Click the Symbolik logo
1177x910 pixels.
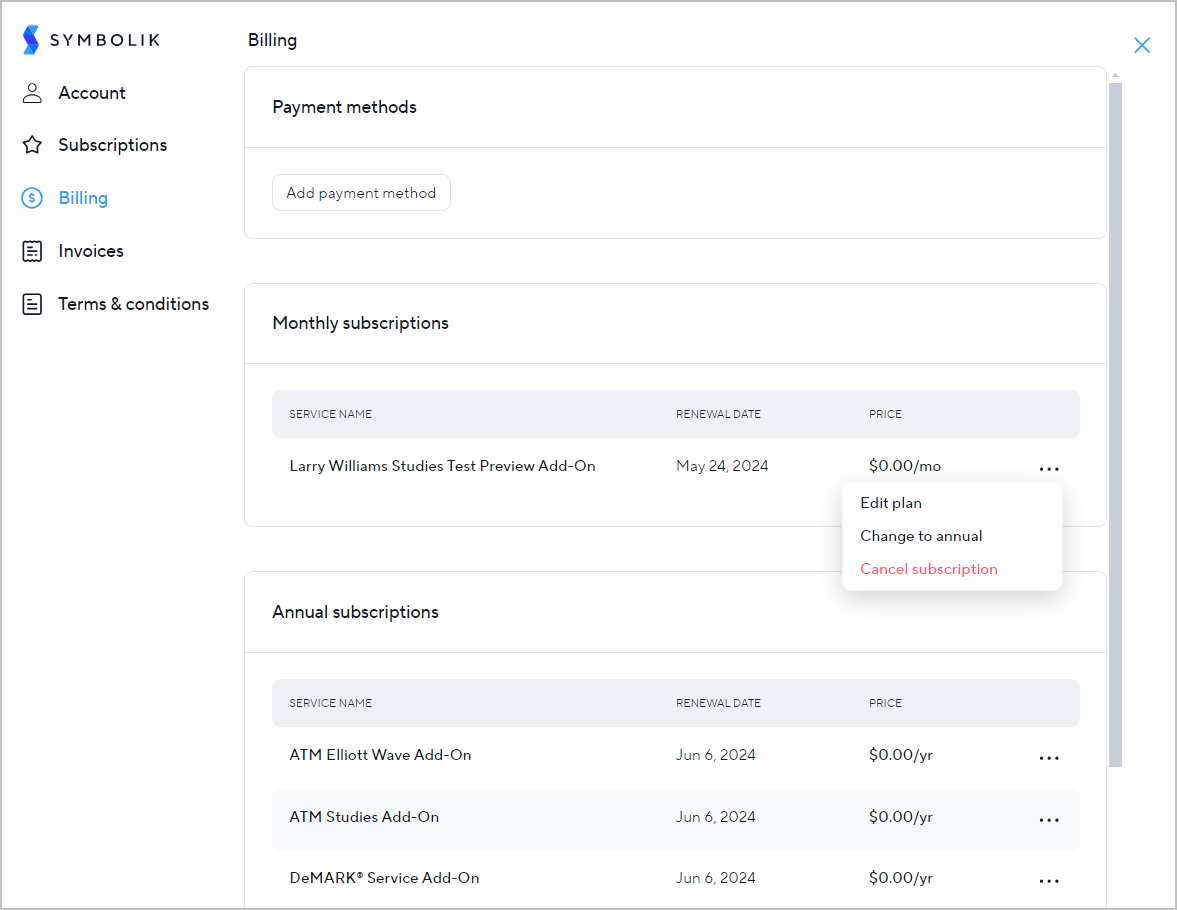[x=91, y=40]
